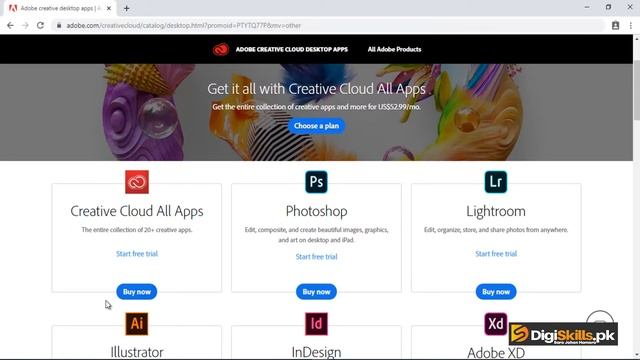Click the Creative Cloud All Apps icon

coord(137,182)
